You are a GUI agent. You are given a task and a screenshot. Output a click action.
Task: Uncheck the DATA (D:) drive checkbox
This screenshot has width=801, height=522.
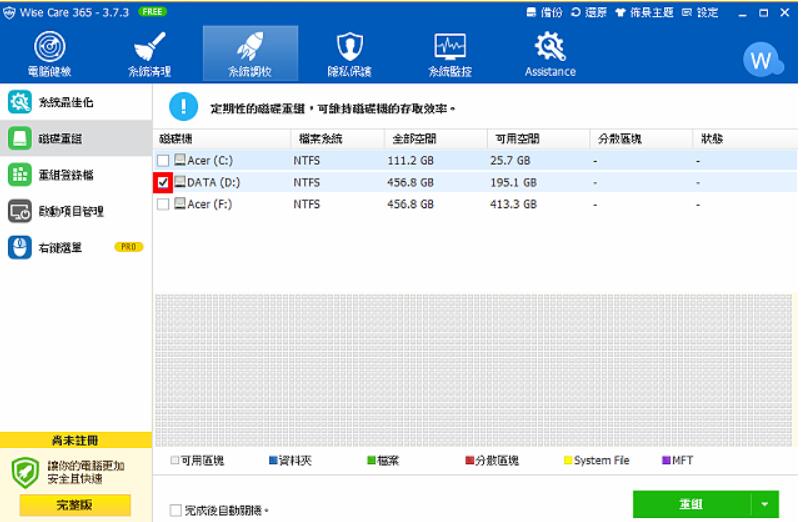pos(163,182)
